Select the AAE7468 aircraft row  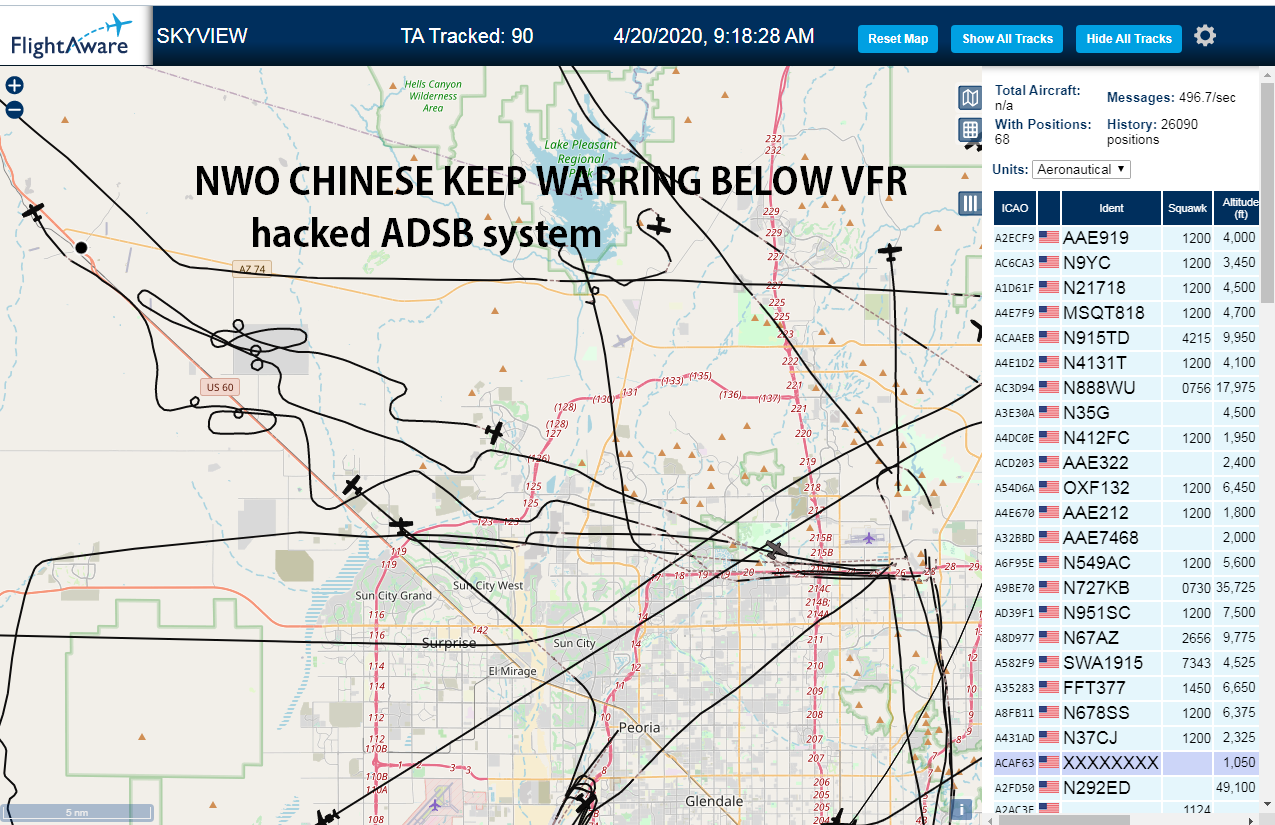click(x=1126, y=538)
